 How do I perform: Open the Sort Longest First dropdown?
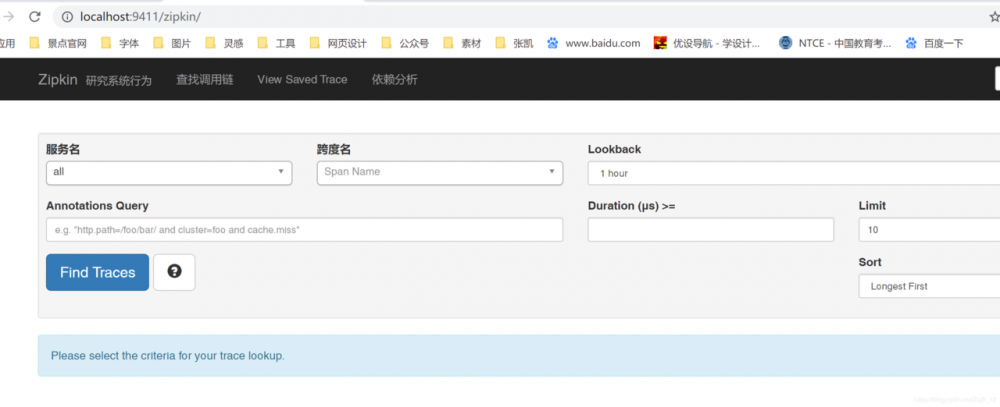929,286
